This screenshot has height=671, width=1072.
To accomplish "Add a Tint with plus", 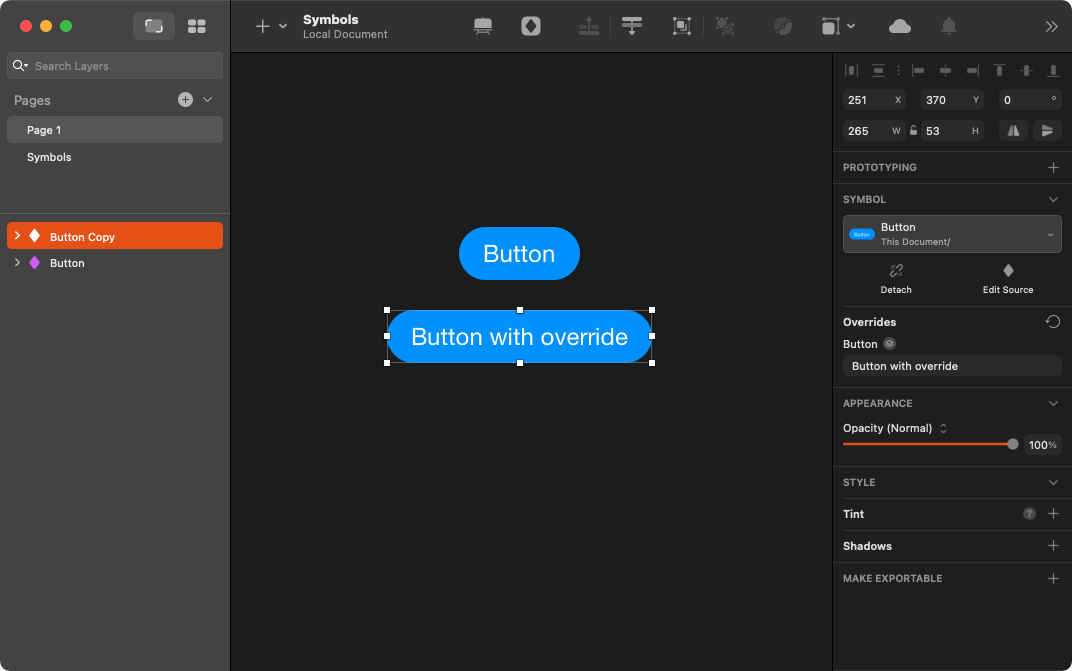I will pyautogui.click(x=1054, y=514).
